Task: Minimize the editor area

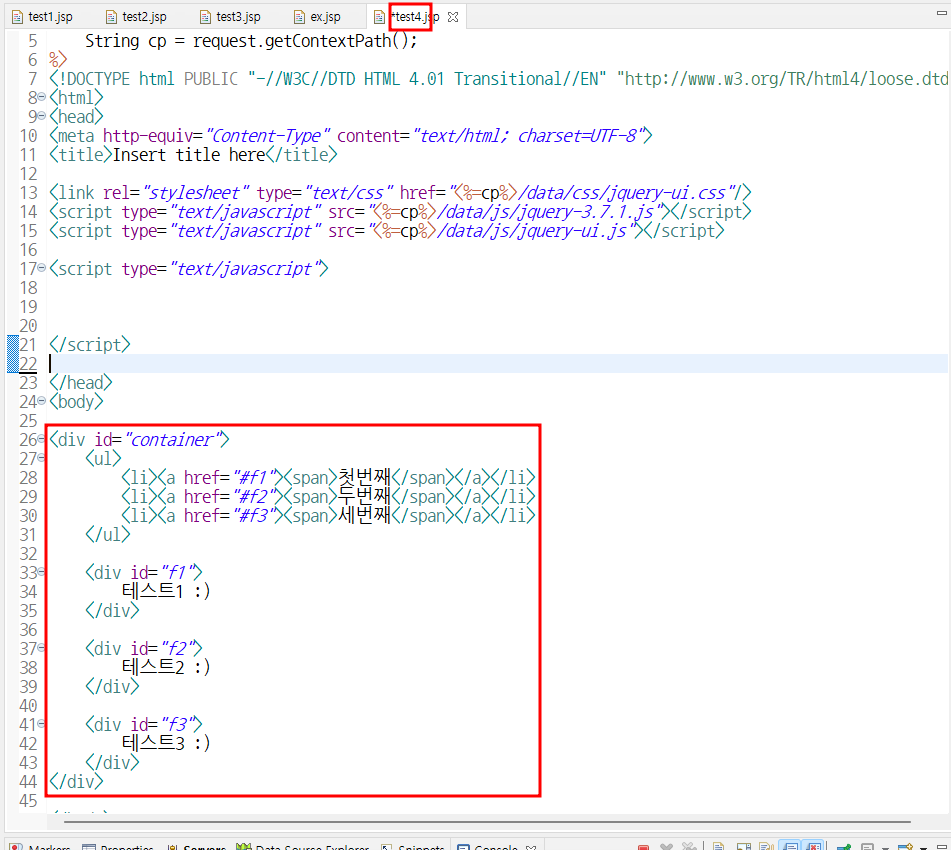Action: 941,12
